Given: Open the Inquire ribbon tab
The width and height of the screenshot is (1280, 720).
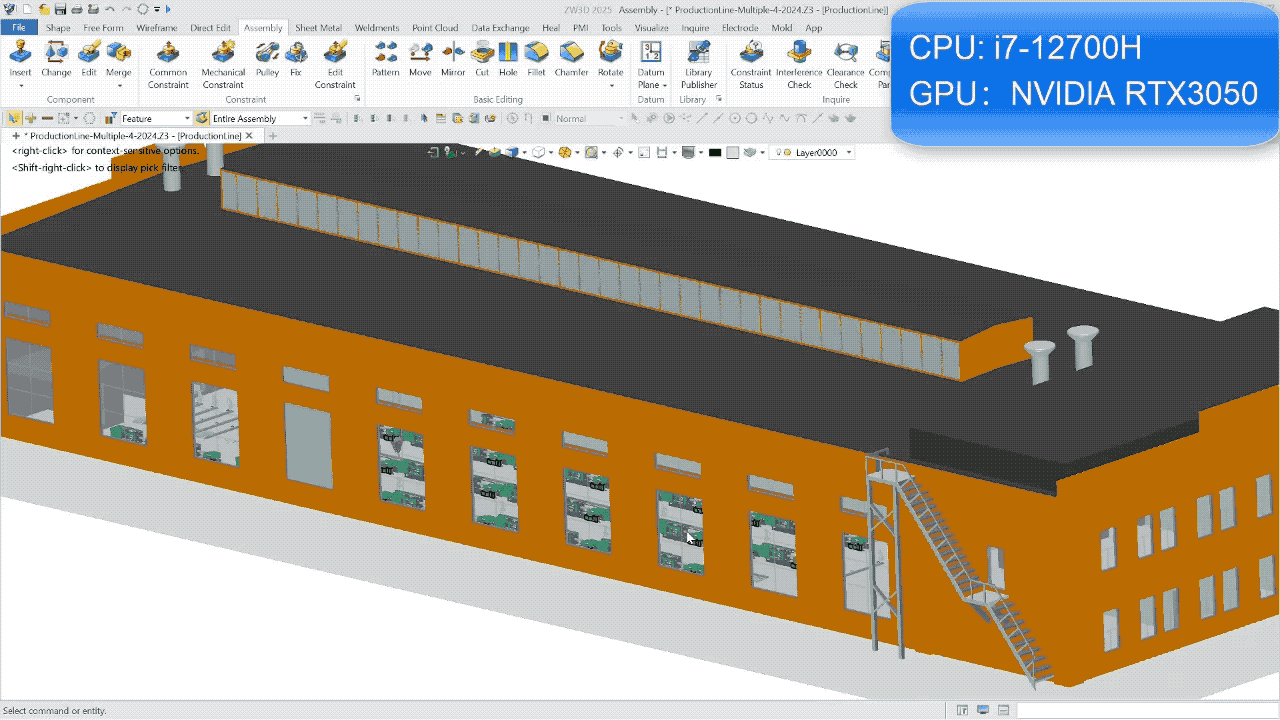Looking at the screenshot, I should tap(695, 28).
